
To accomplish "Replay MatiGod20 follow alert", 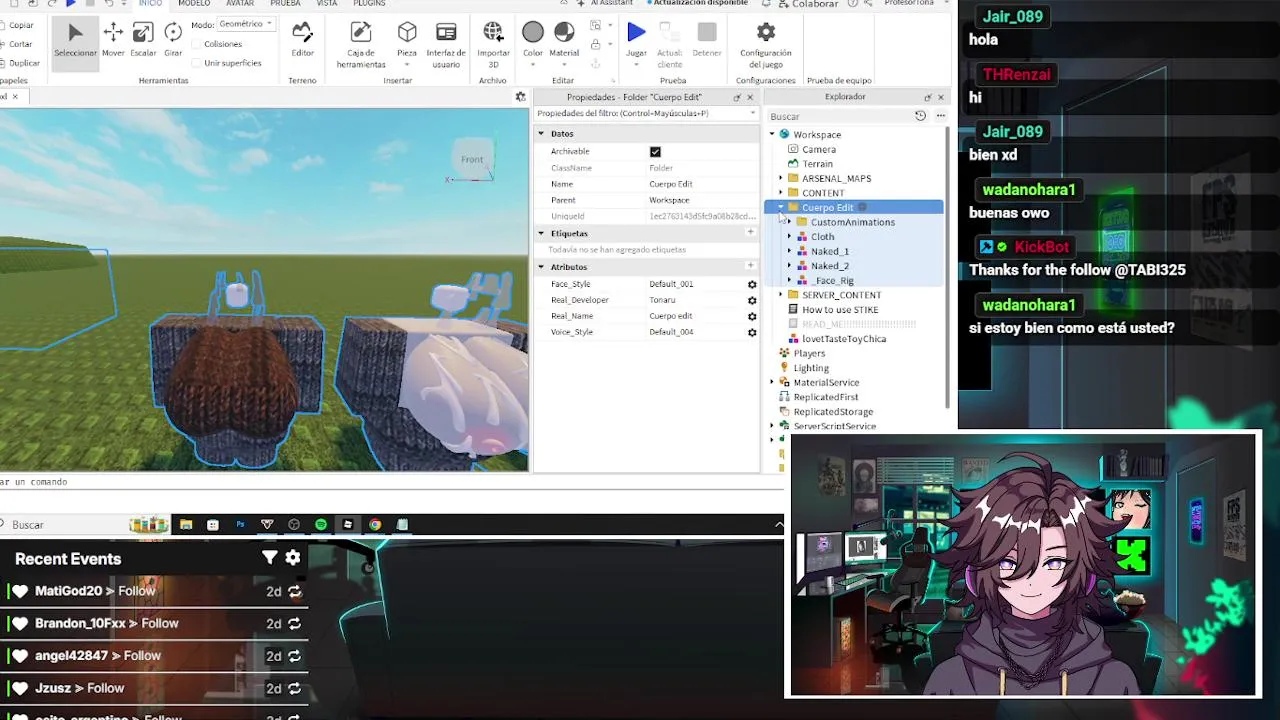I will pos(294,591).
